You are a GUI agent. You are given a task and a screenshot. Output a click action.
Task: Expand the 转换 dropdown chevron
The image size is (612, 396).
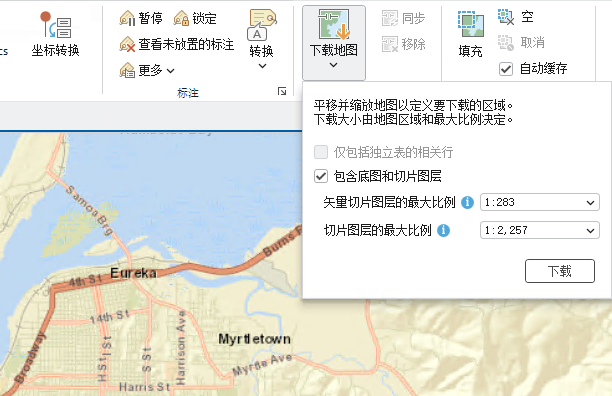click(x=262, y=66)
